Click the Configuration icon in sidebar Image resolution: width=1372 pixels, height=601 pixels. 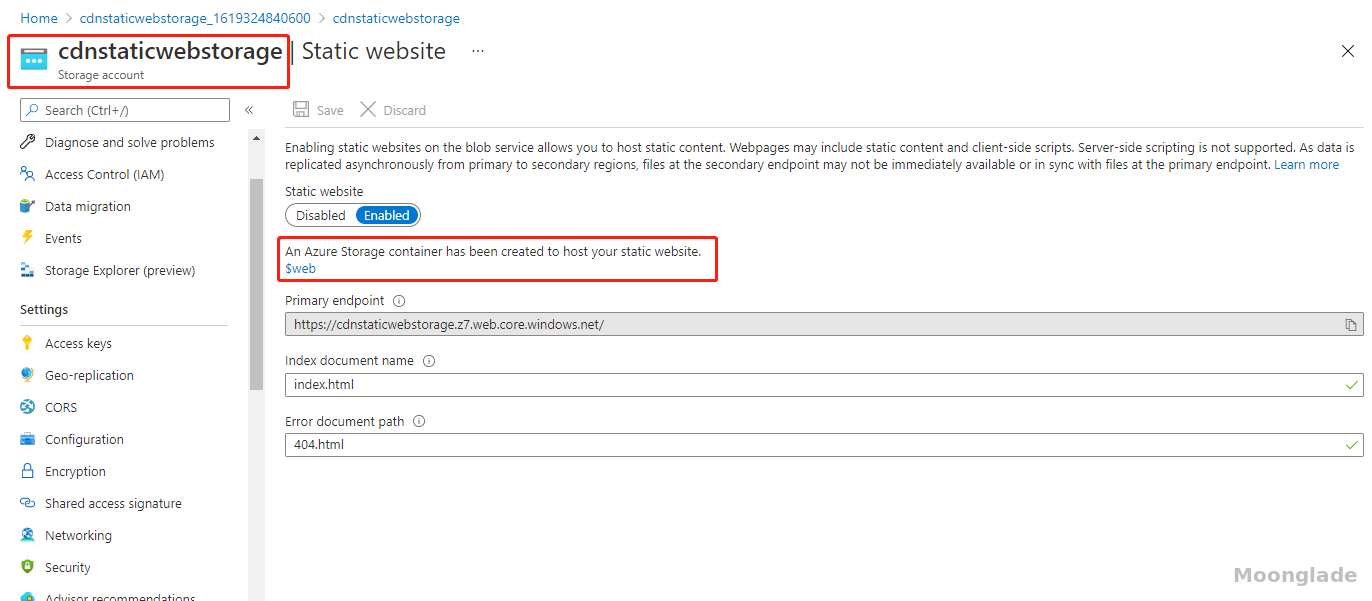point(28,439)
